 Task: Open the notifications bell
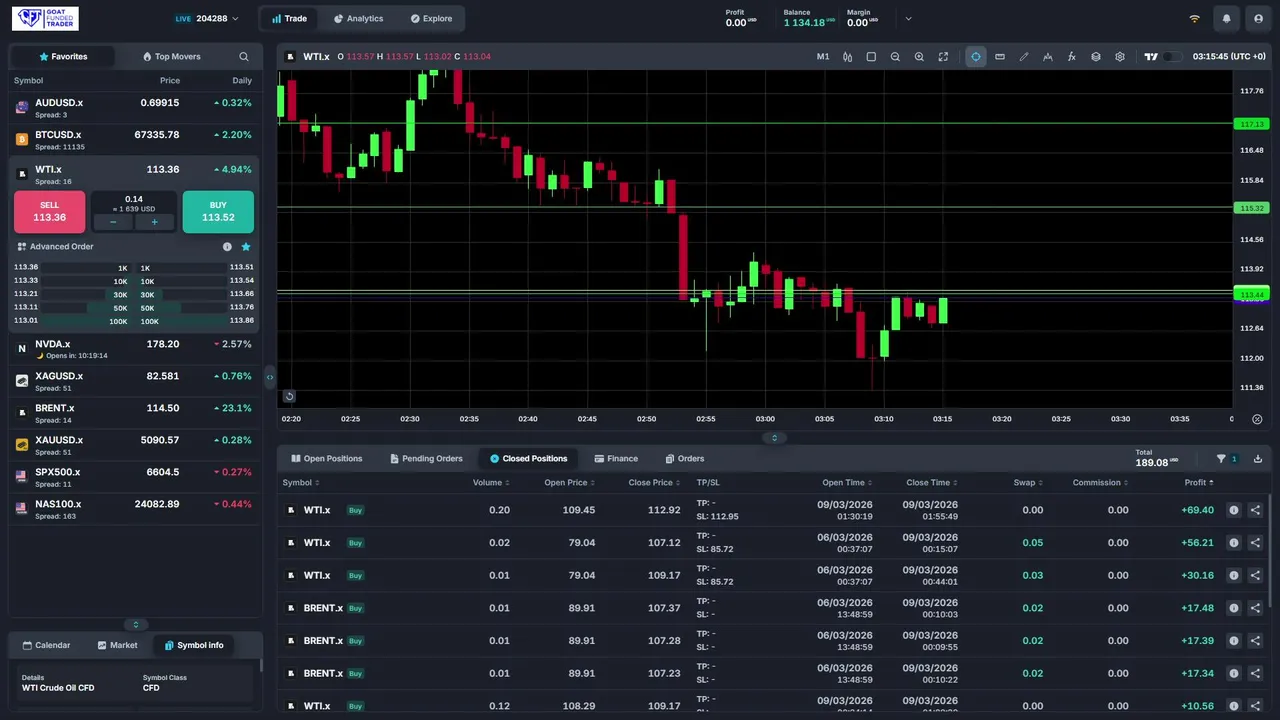1227,18
